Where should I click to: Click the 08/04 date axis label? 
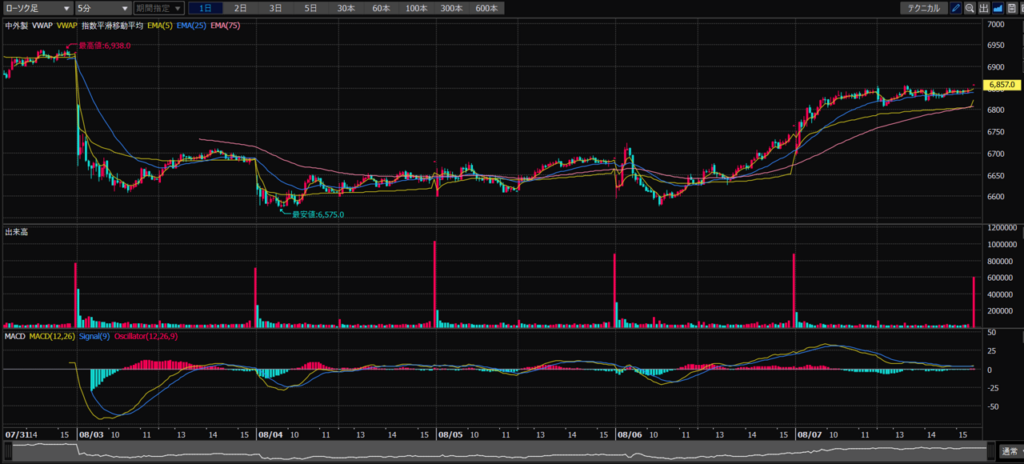pyautogui.click(x=268, y=434)
